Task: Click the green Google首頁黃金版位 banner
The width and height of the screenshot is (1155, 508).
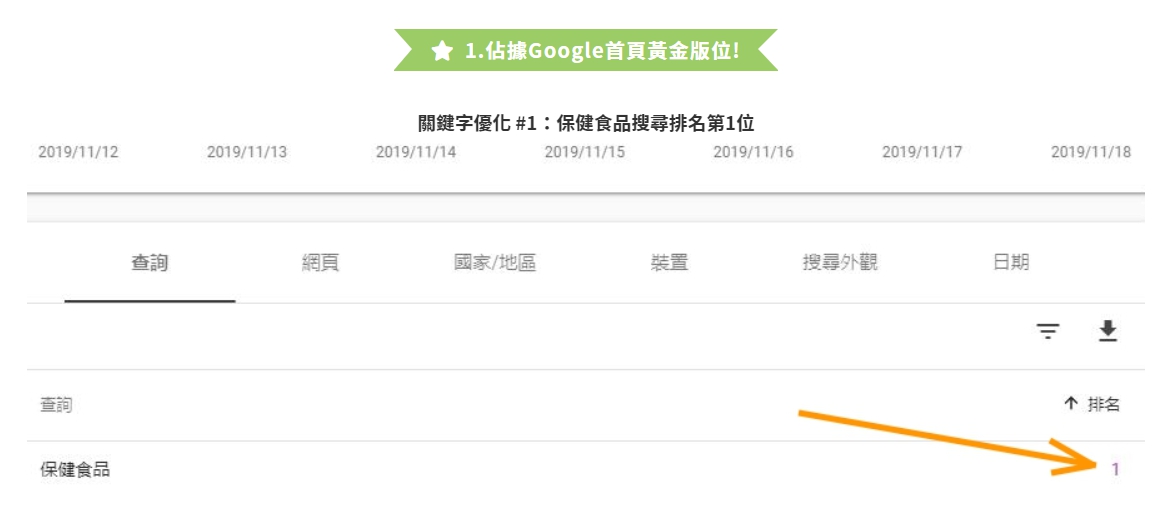Action: click(586, 50)
